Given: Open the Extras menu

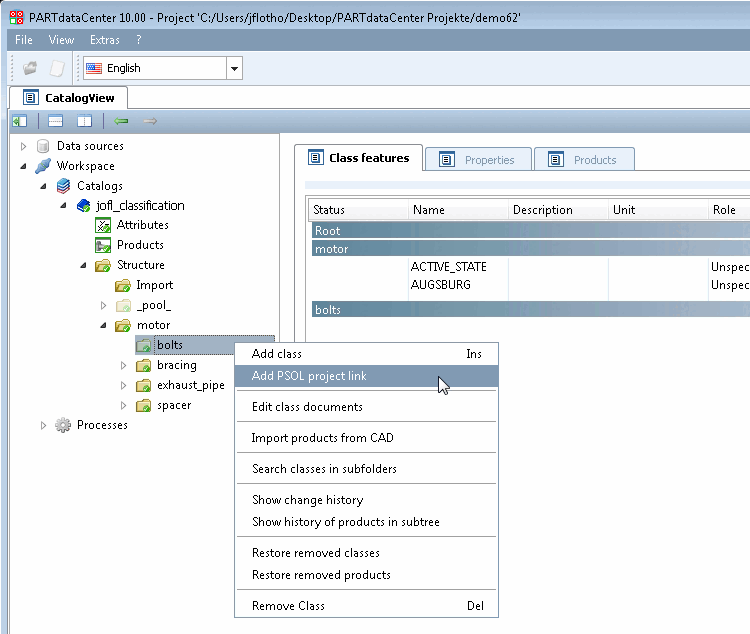Looking at the screenshot, I should pos(105,40).
